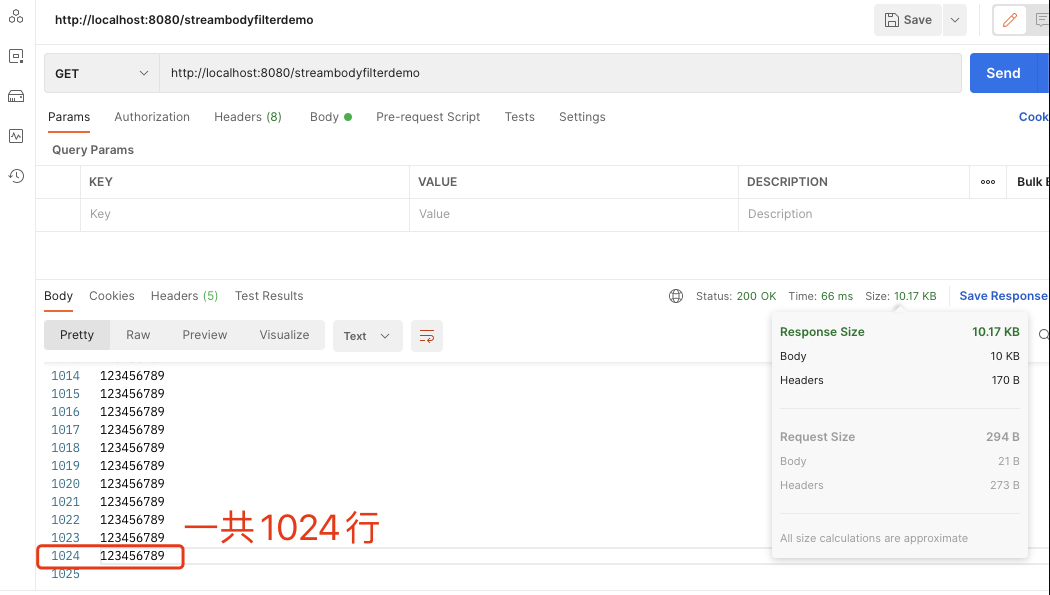Toggle the line wrap icon
Screen dimensions: 1050x595
pyautogui.click(x=427, y=335)
